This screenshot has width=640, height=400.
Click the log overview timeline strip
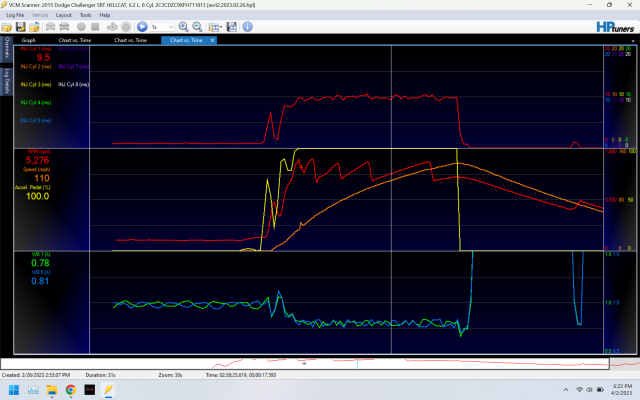coord(320,362)
